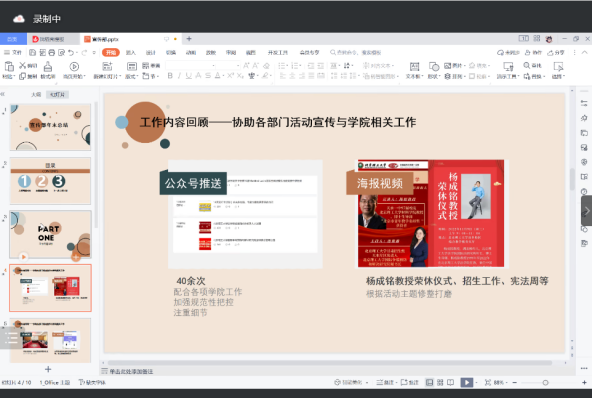
Task: Open the 插入 Insert ribbon tab
Action: point(131,52)
